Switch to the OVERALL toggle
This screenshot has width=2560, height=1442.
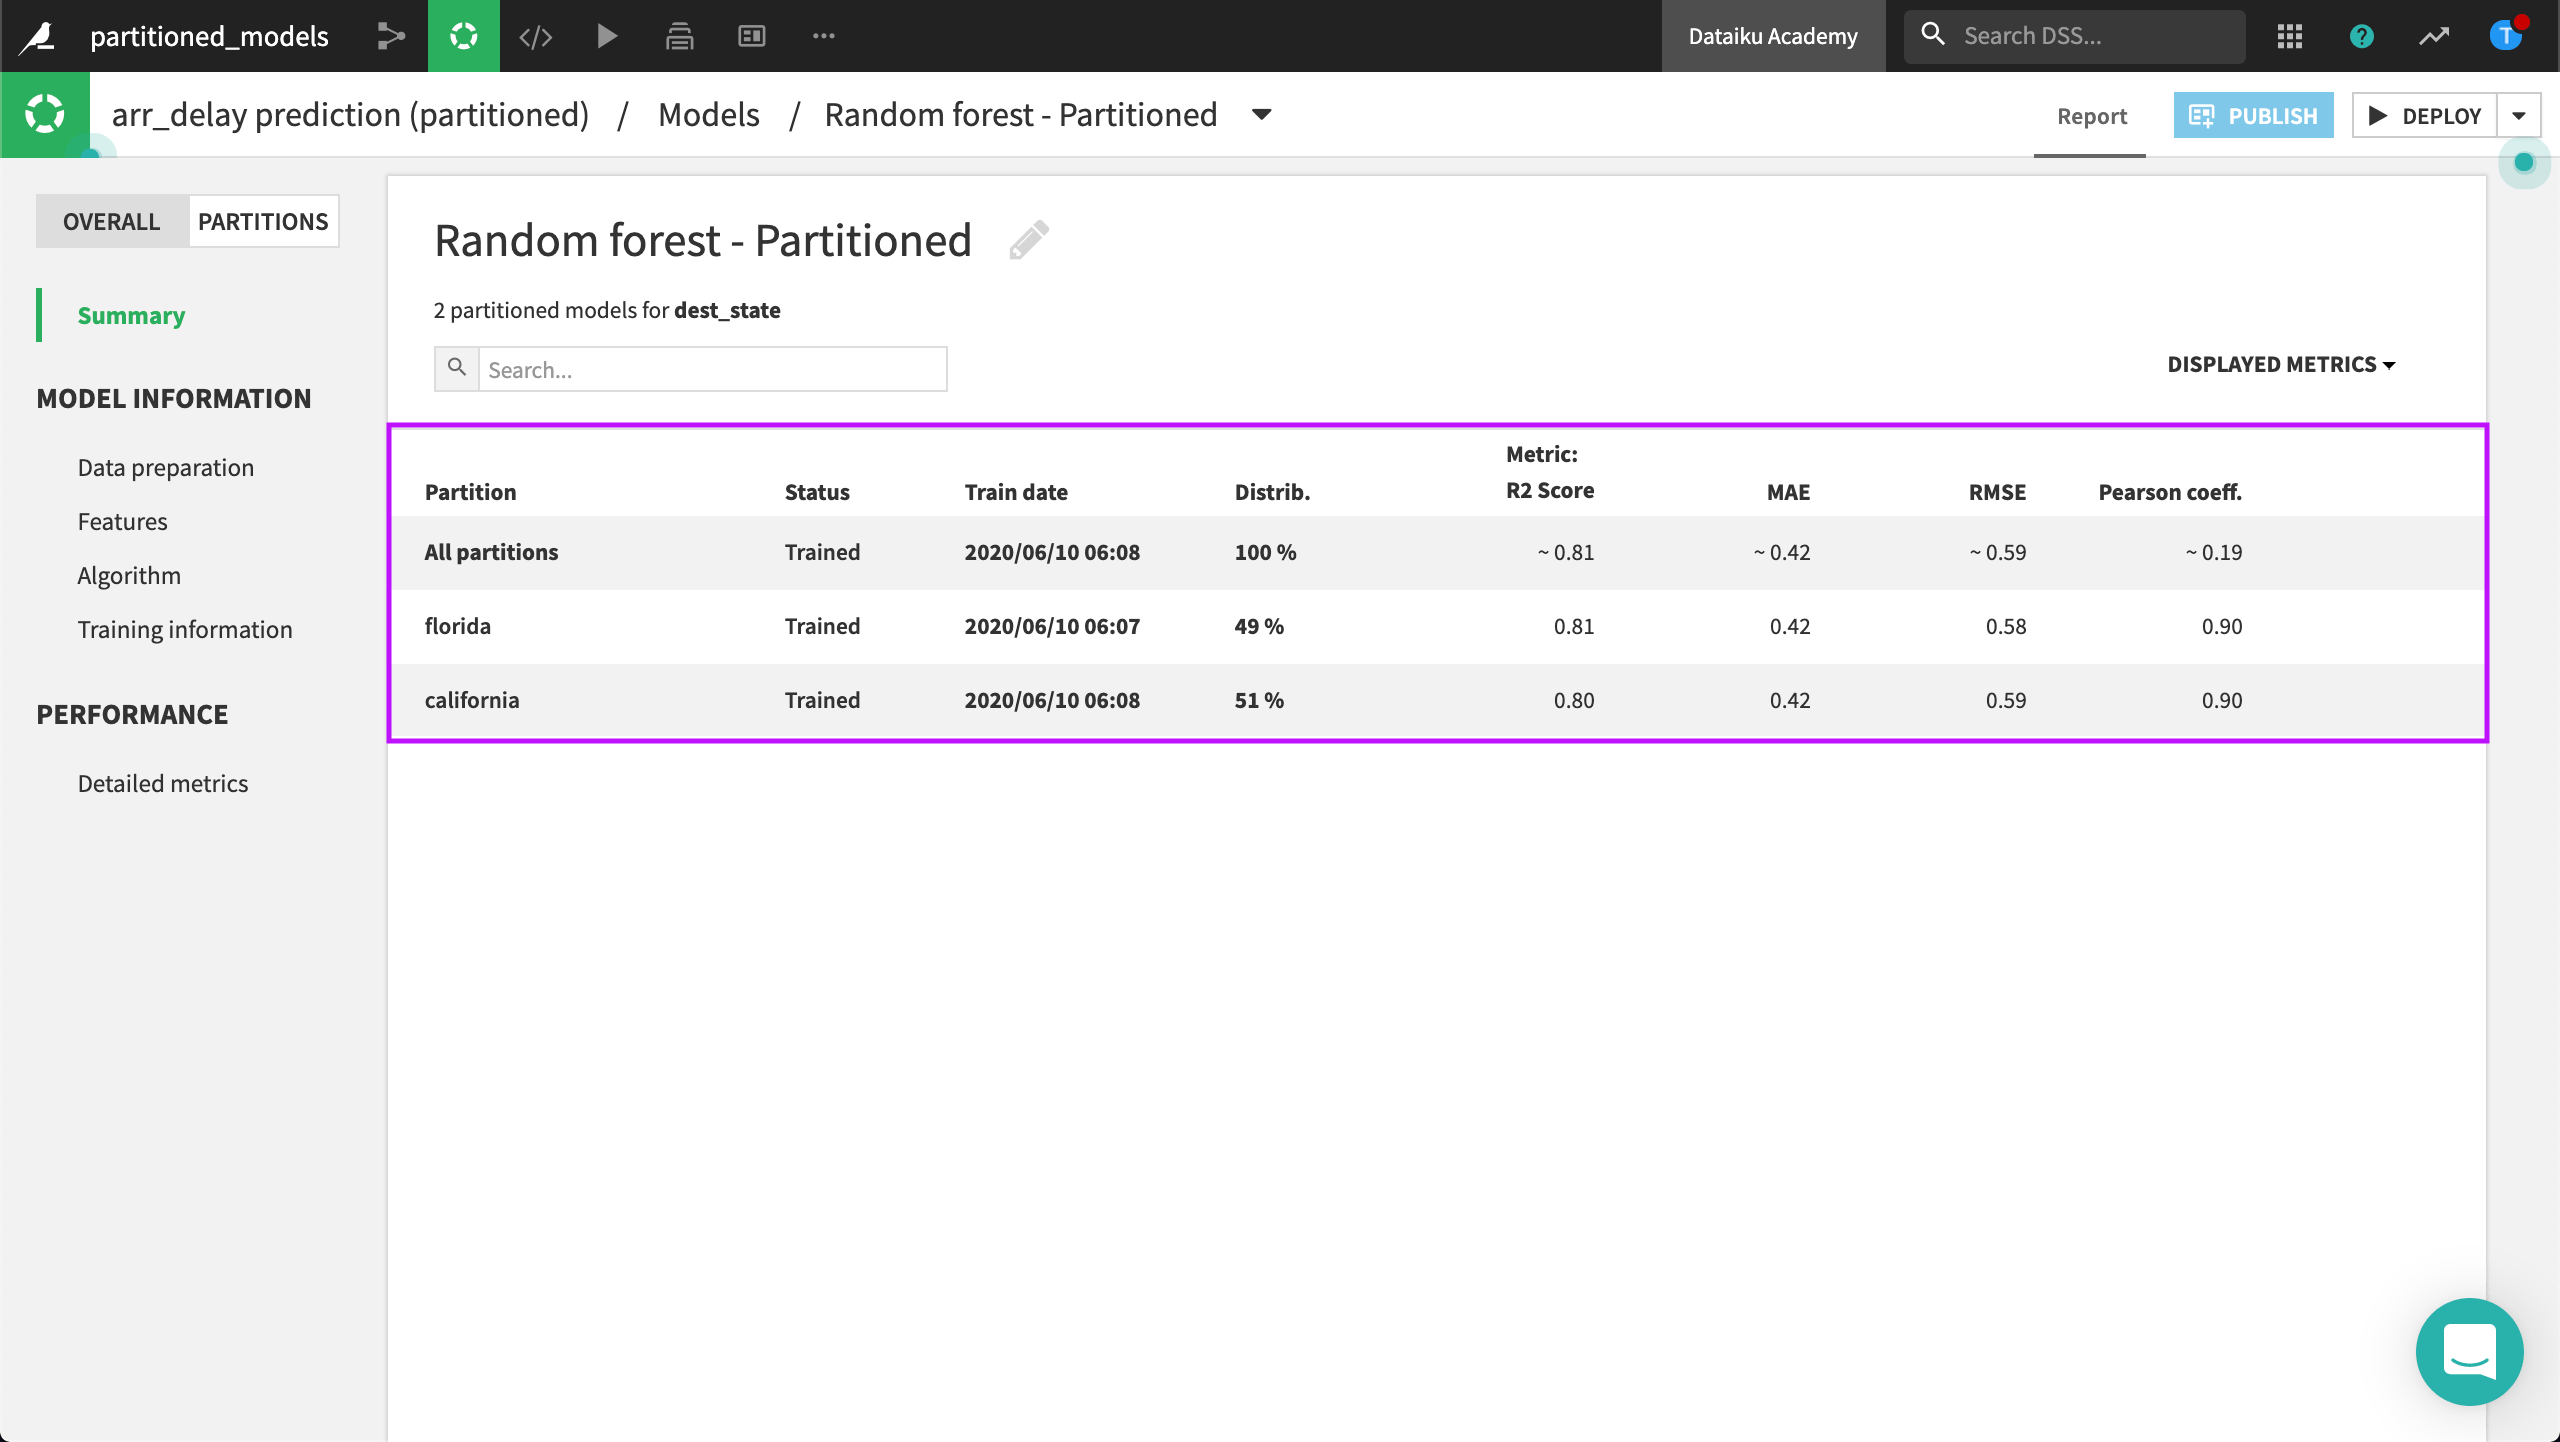click(111, 221)
